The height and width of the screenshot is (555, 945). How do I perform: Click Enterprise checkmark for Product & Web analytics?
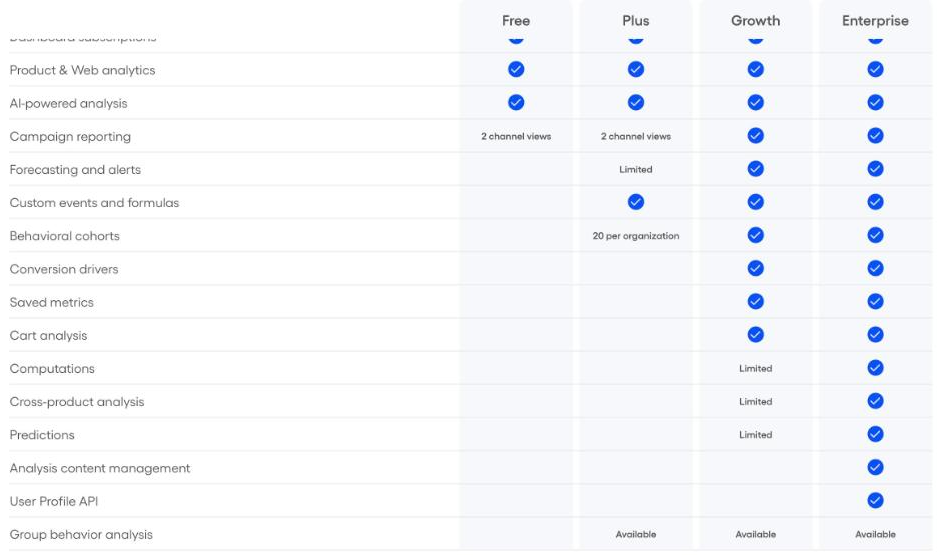(x=876, y=69)
